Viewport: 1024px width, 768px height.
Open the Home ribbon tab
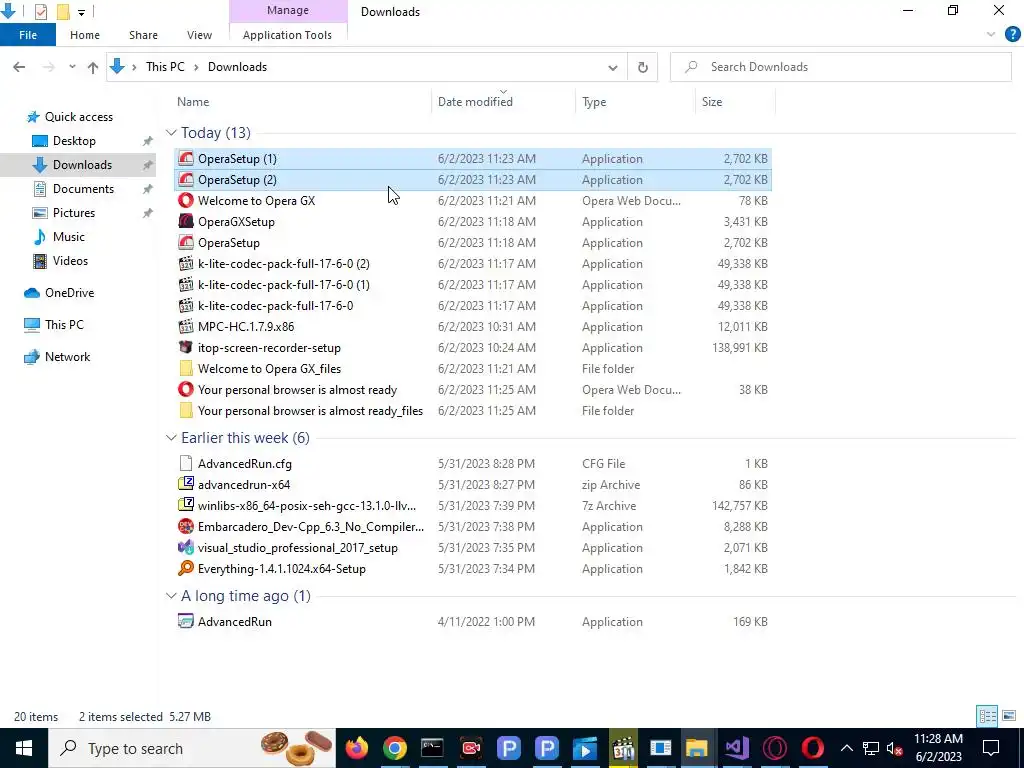[x=85, y=35]
